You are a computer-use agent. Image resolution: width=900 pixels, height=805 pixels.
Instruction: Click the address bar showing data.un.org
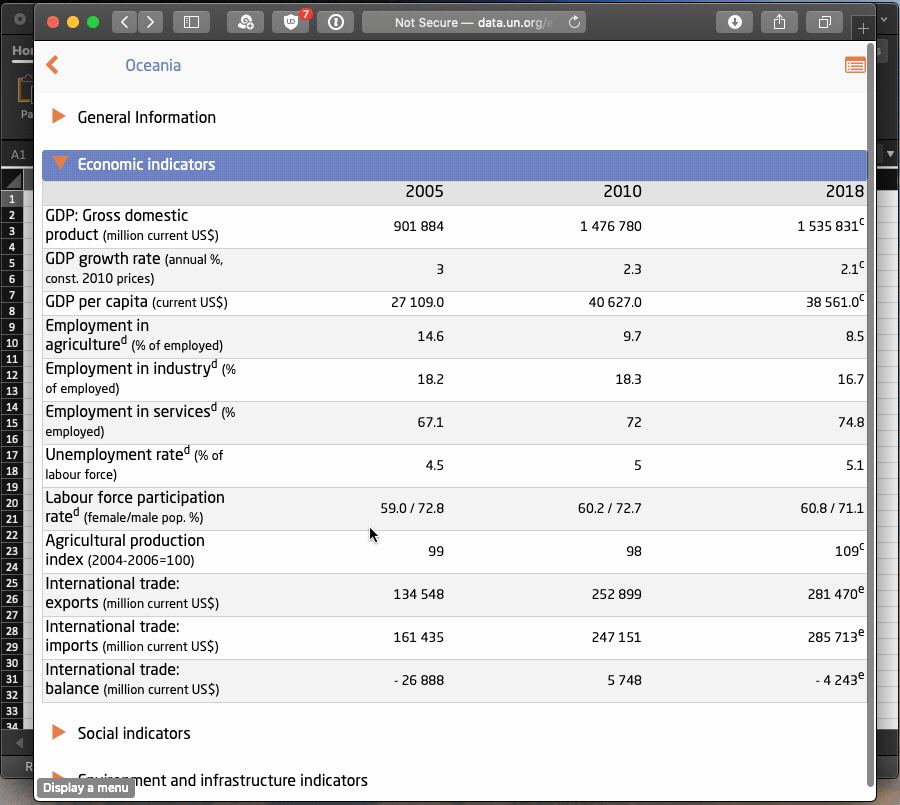coord(470,22)
